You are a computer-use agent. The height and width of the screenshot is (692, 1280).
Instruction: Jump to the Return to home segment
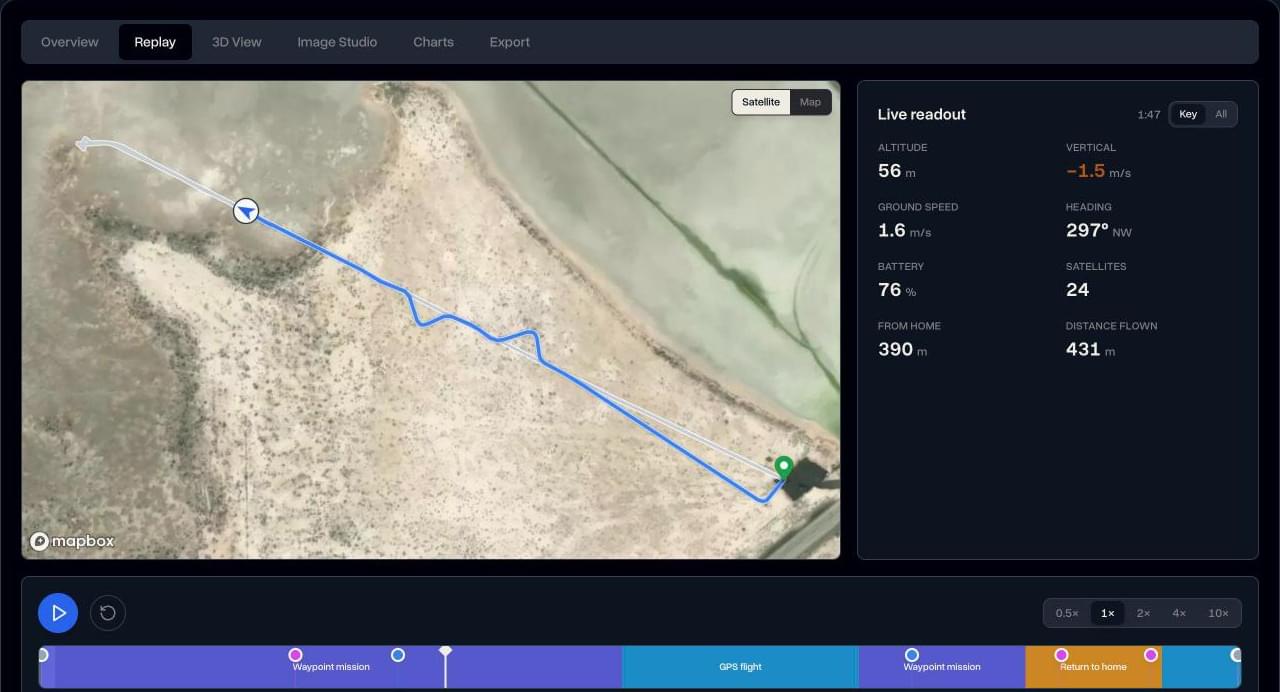1093,667
